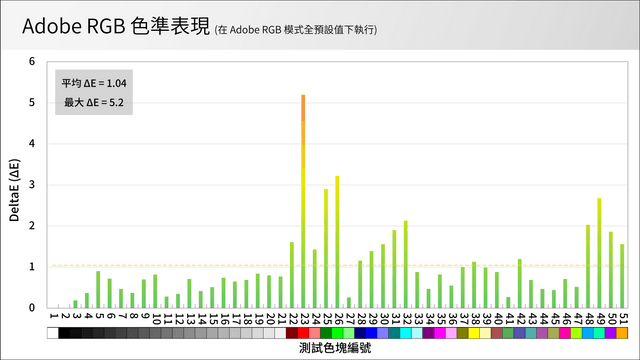Click the x-axis patch label 37
This screenshot has height=360, width=640.
click(x=463, y=318)
